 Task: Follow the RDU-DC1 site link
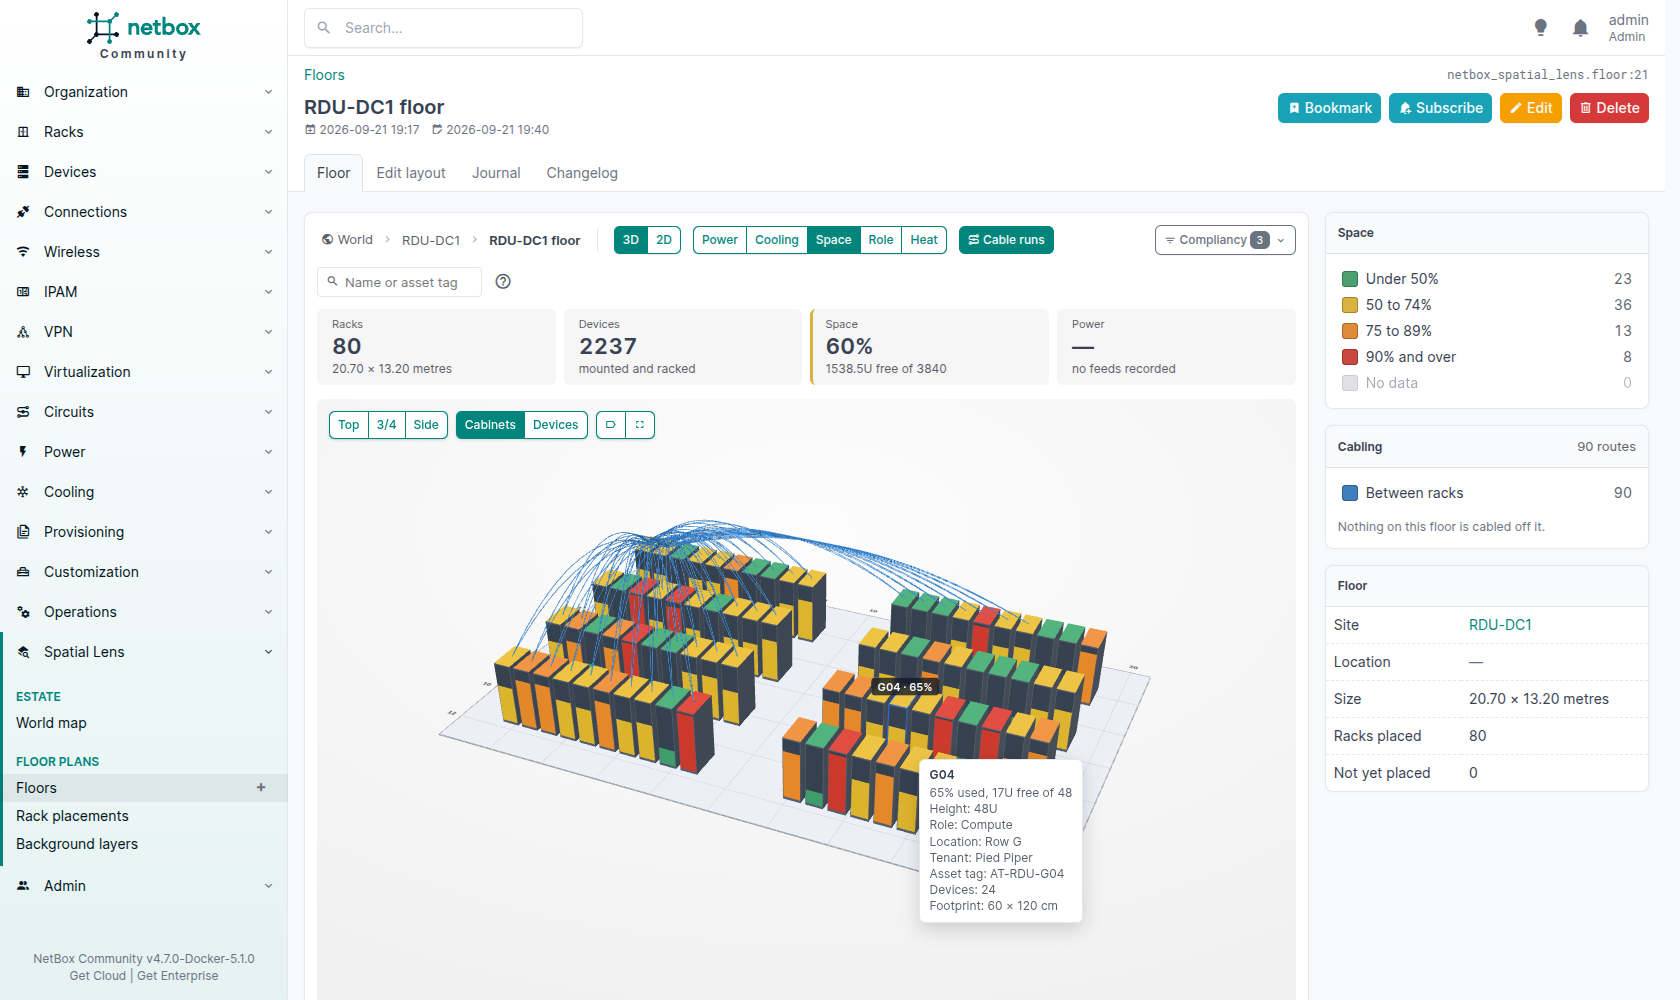pyautogui.click(x=1500, y=625)
